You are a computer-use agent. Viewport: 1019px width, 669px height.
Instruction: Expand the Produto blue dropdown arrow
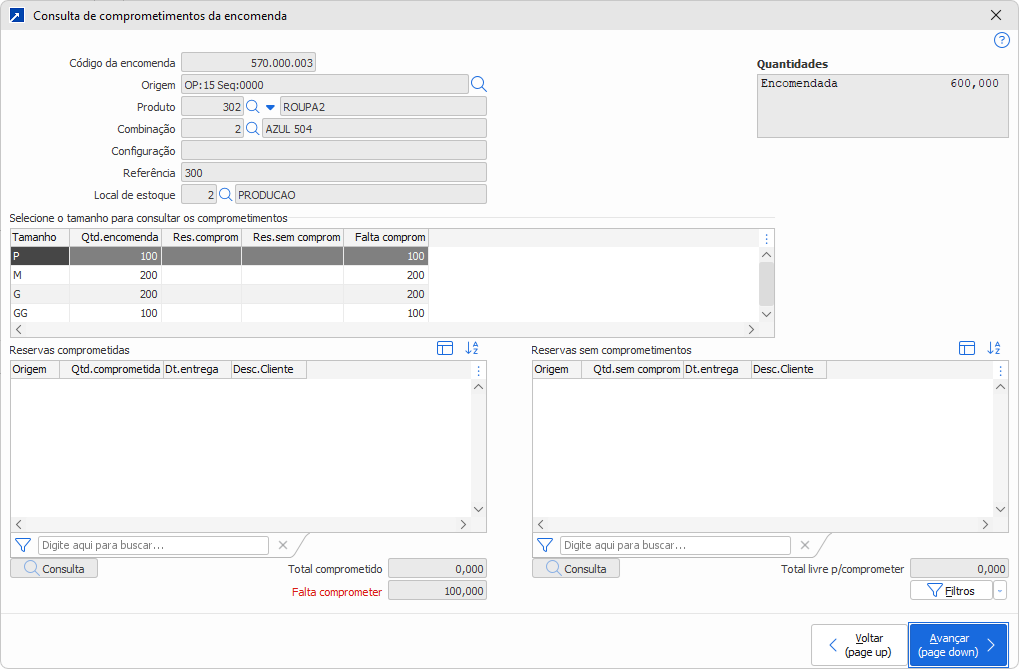(270, 106)
